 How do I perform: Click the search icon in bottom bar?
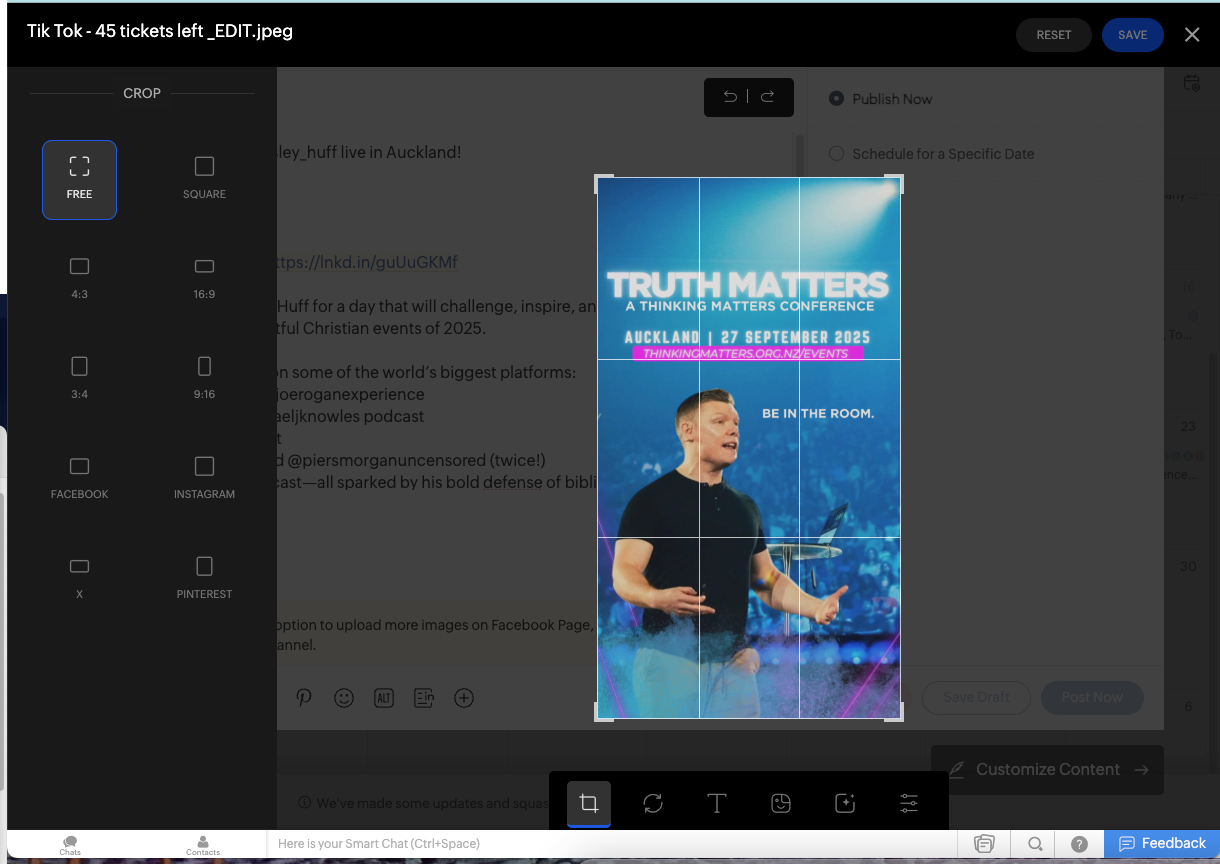1036,844
